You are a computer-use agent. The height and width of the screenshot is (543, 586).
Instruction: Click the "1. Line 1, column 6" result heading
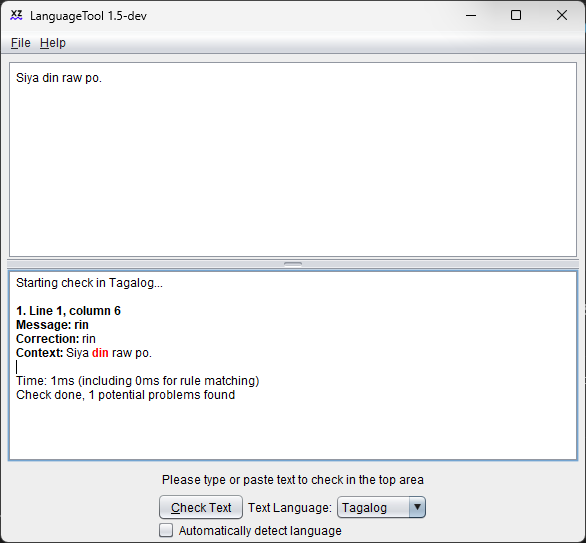click(x=68, y=311)
